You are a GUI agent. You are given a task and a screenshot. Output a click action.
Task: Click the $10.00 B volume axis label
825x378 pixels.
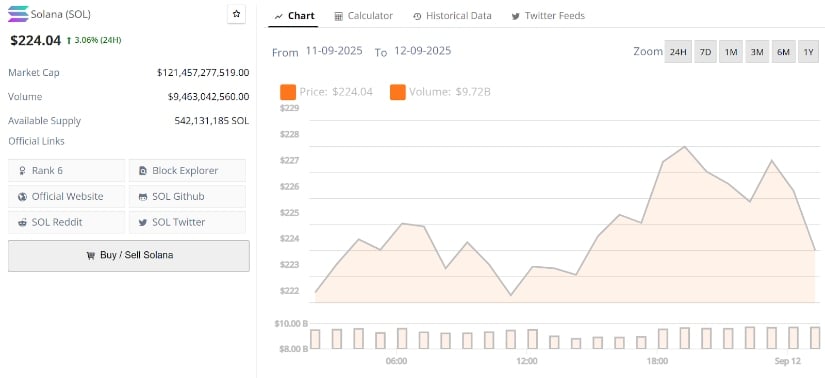coord(291,323)
